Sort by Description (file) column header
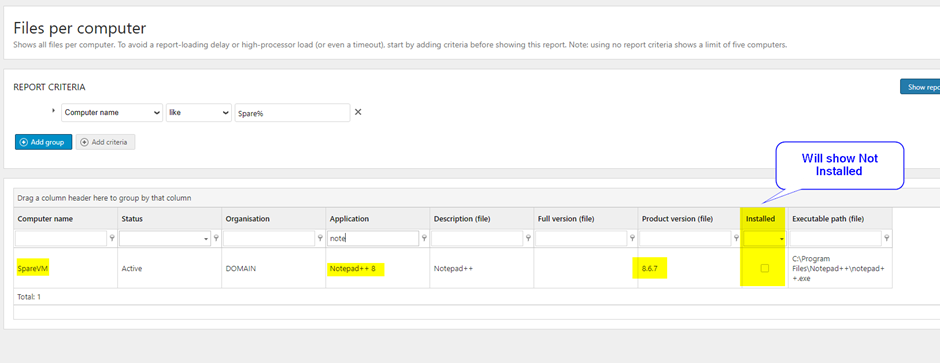 [x=481, y=219]
